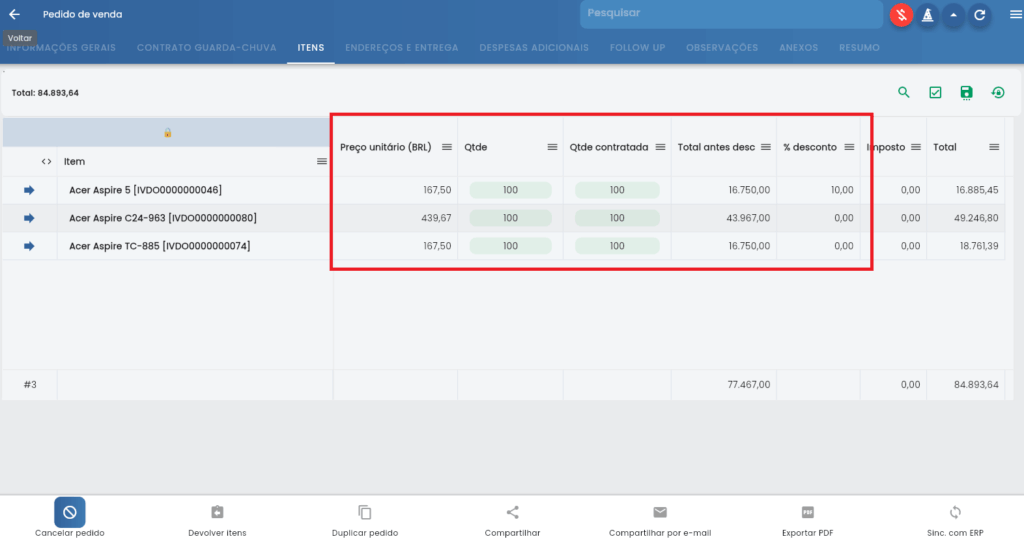Switch to the Follow Up tab
This screenshot has height=539, width=1024.
(637, 47)
